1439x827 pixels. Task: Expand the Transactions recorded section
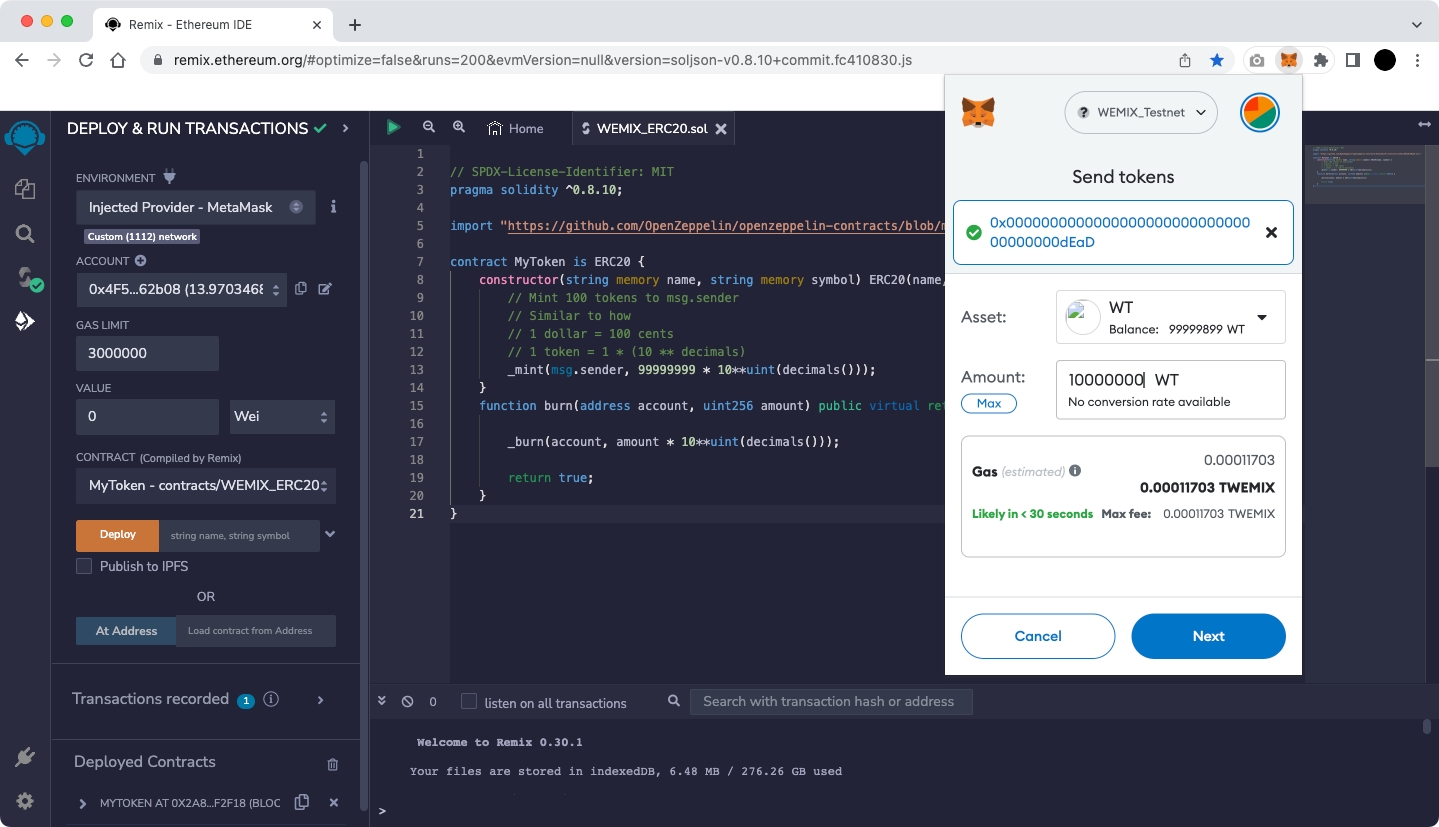320,700
